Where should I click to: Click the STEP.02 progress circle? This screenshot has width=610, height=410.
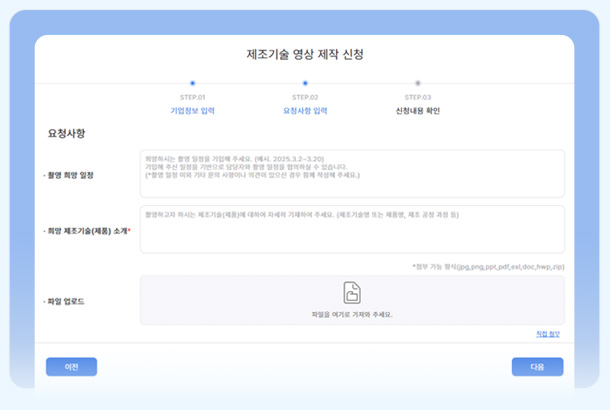pos(305,83)
